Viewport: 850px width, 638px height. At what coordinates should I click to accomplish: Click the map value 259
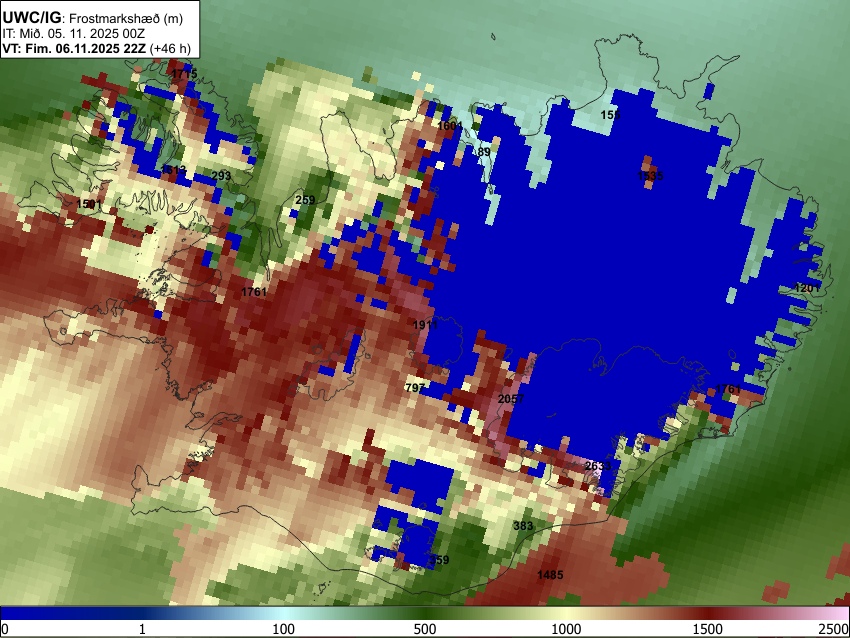point(305,200)
